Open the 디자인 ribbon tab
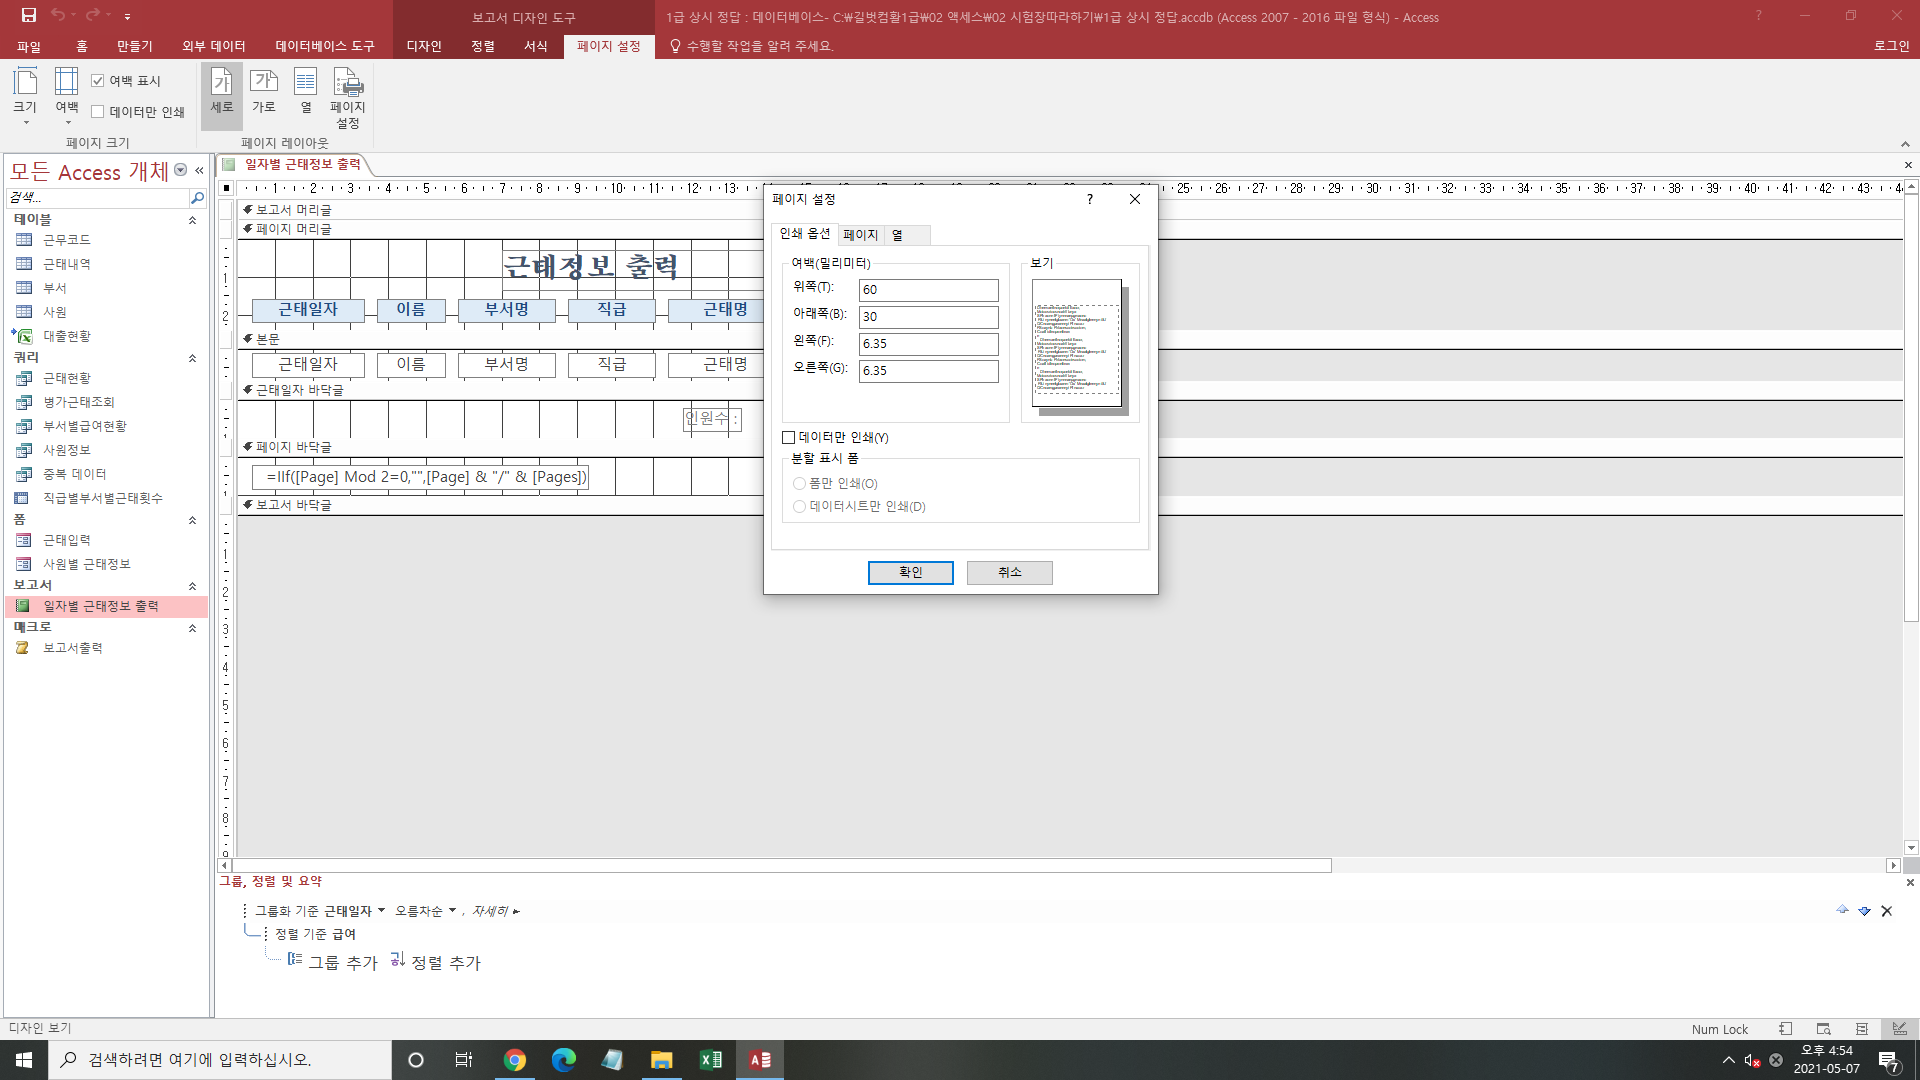This screenshot has height=1080, width=1920. click(424, 46)
